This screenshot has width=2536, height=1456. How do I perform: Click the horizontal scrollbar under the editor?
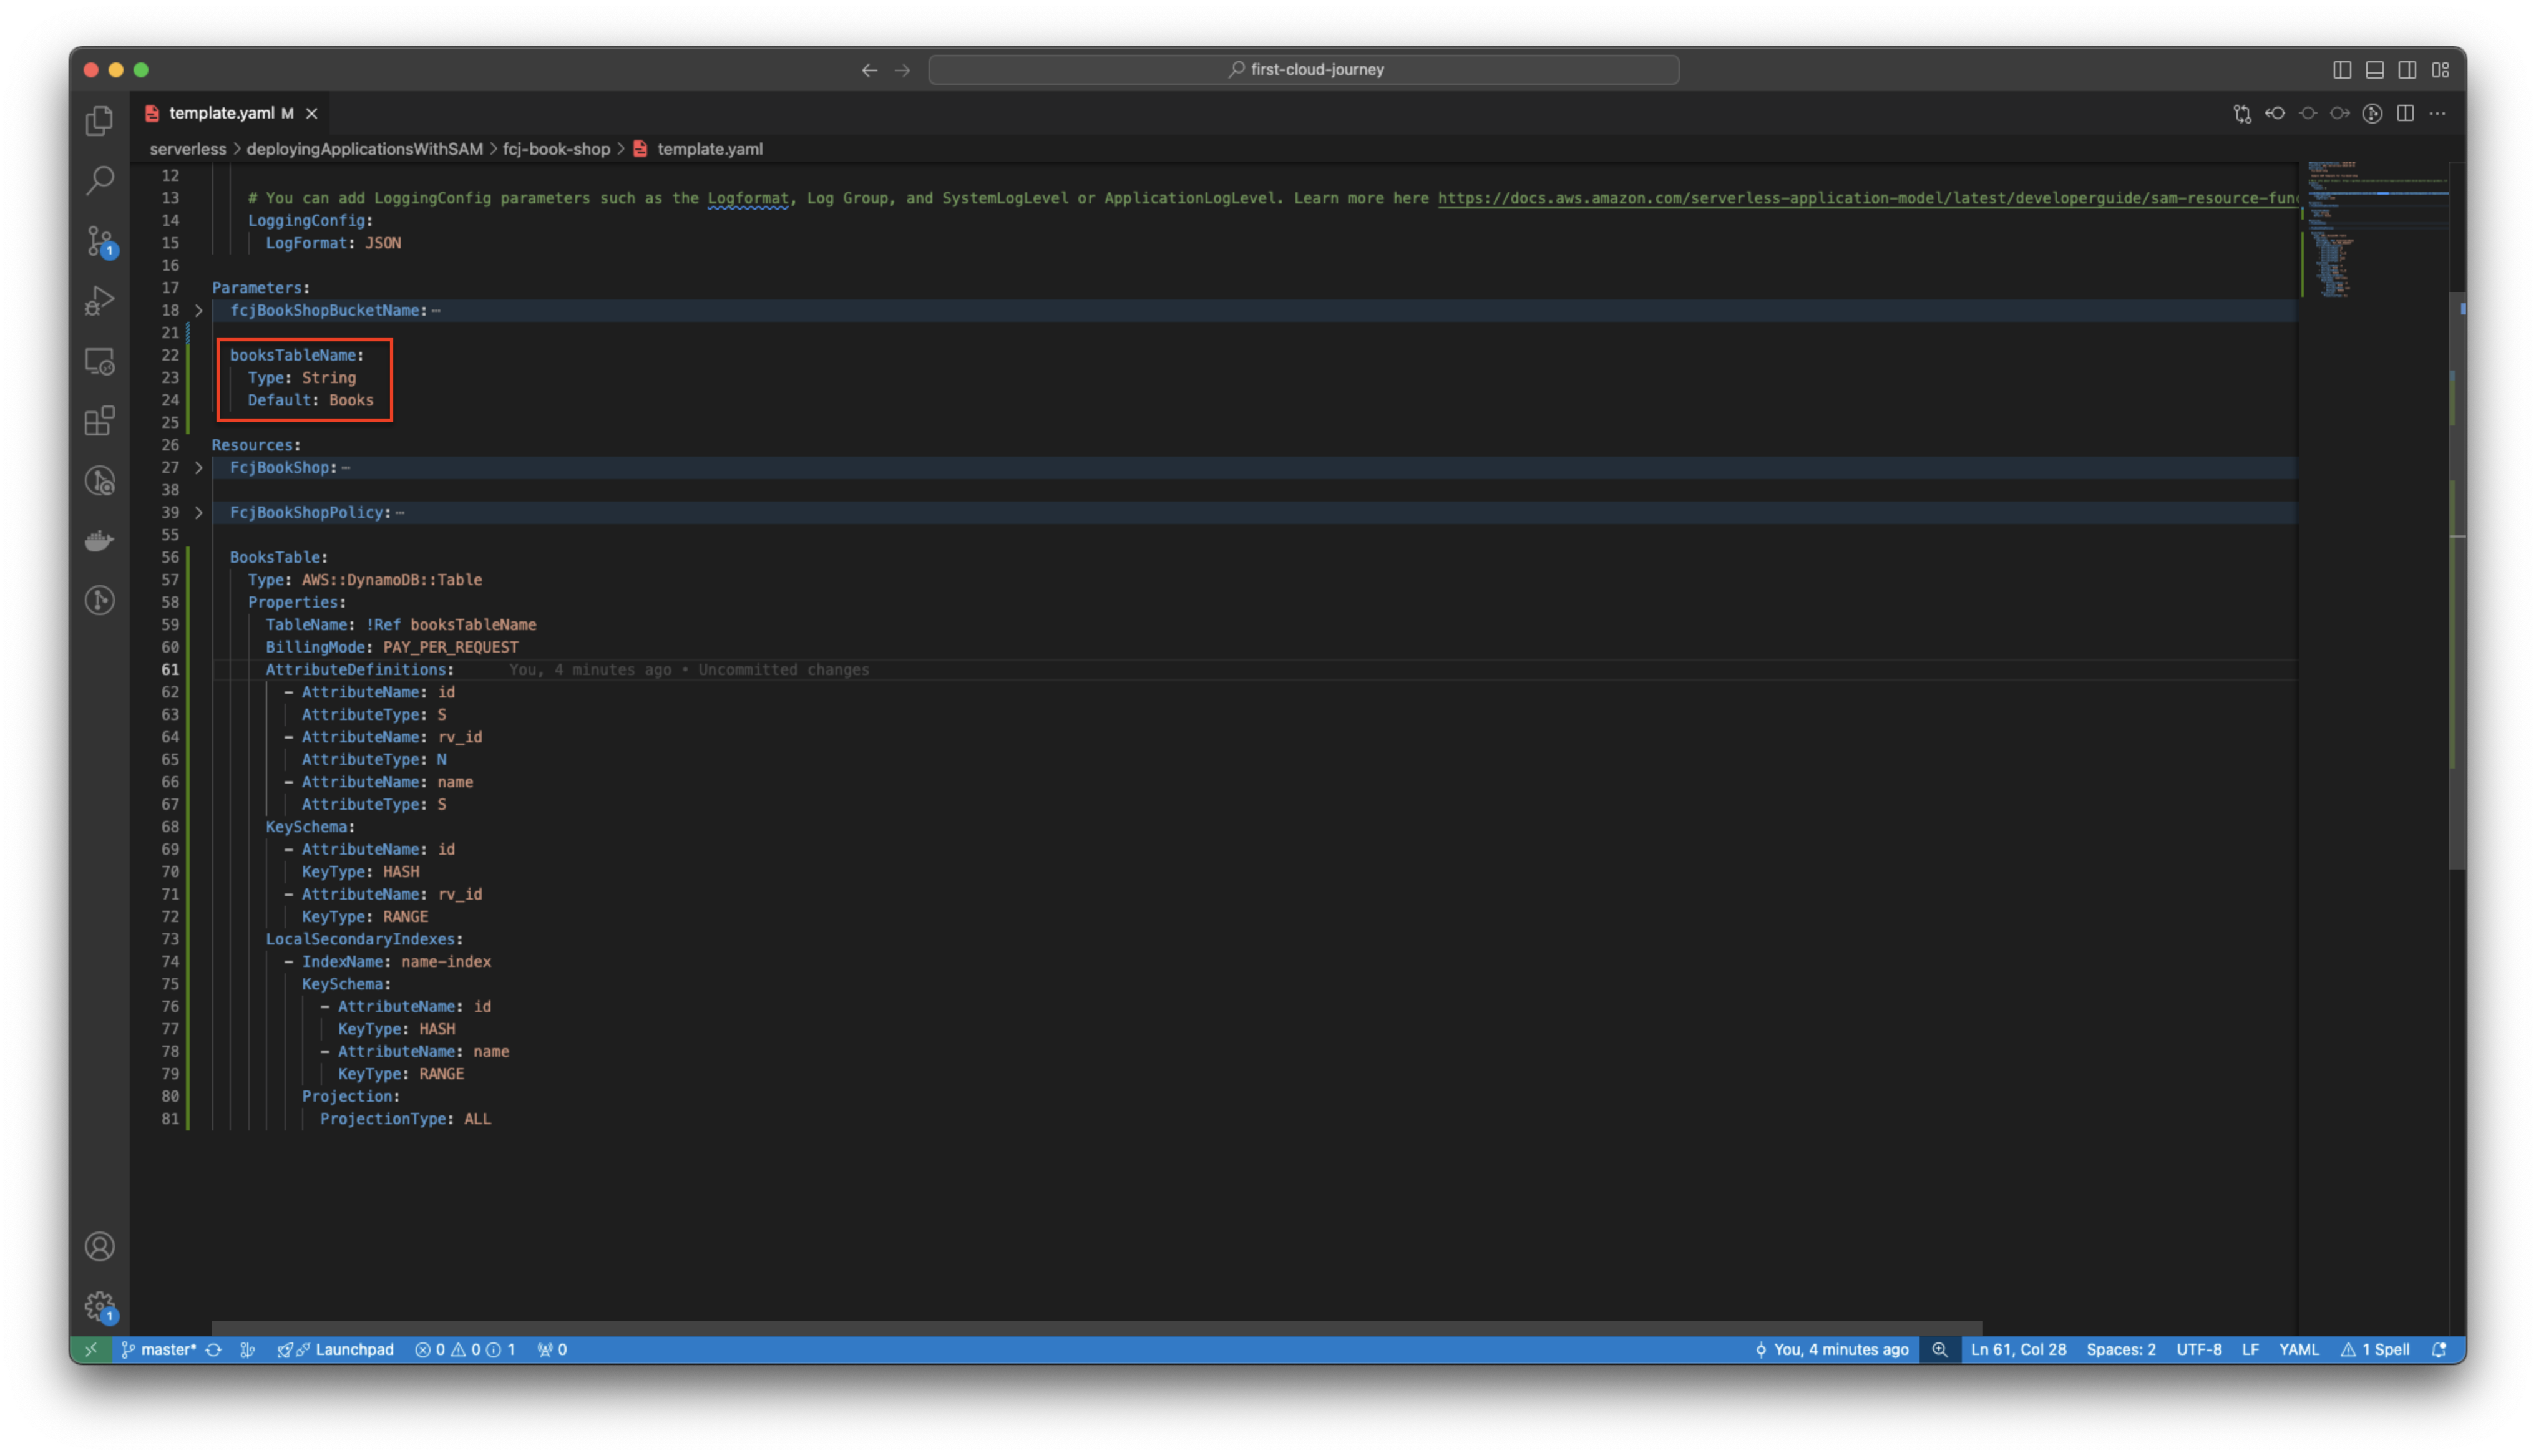[x=1097, y=1329]
